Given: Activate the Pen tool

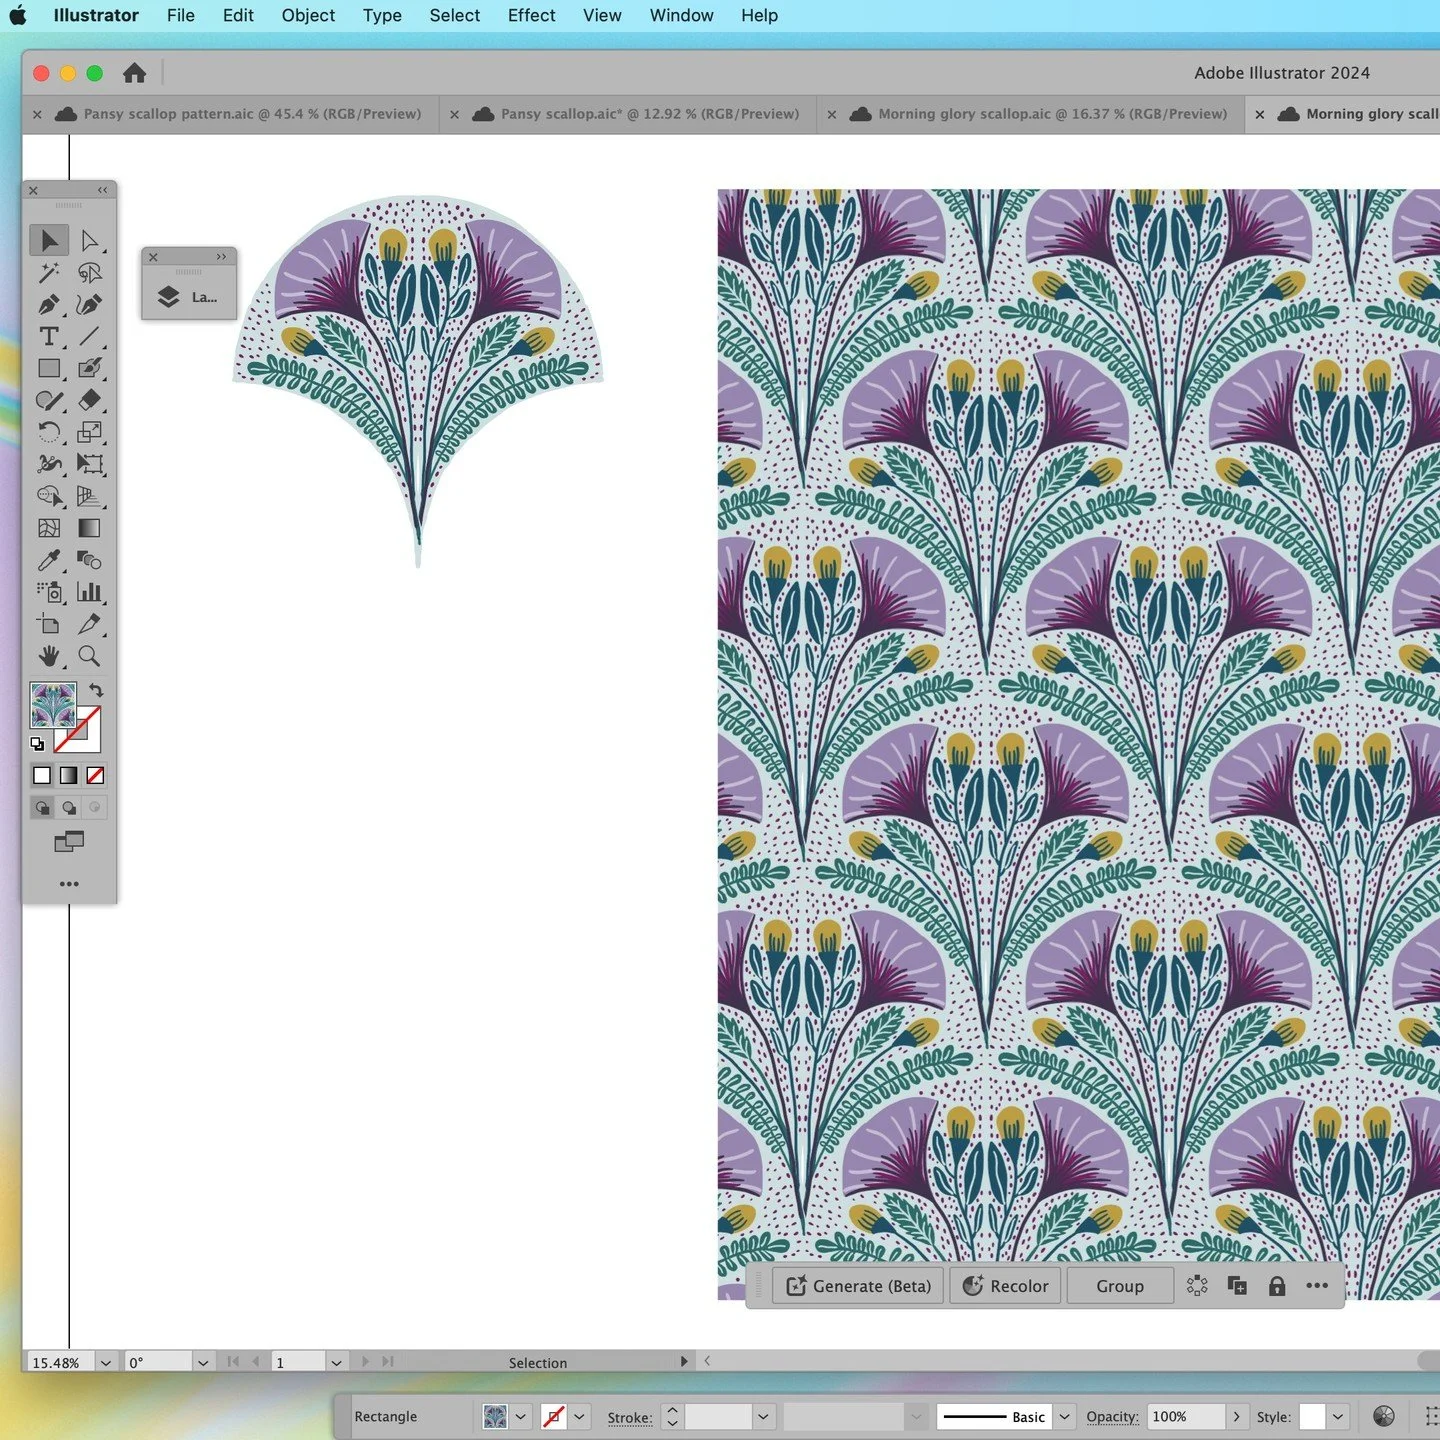Looking at the screenshot, I should (x=50, y=305).
